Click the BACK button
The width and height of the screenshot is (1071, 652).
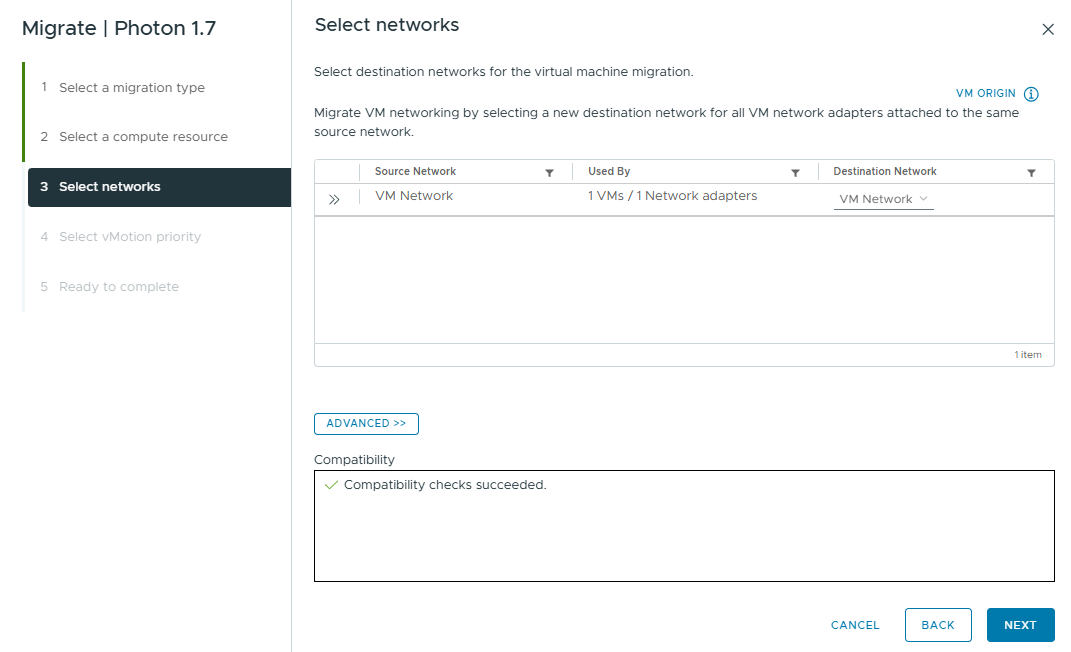click(938, 624)
